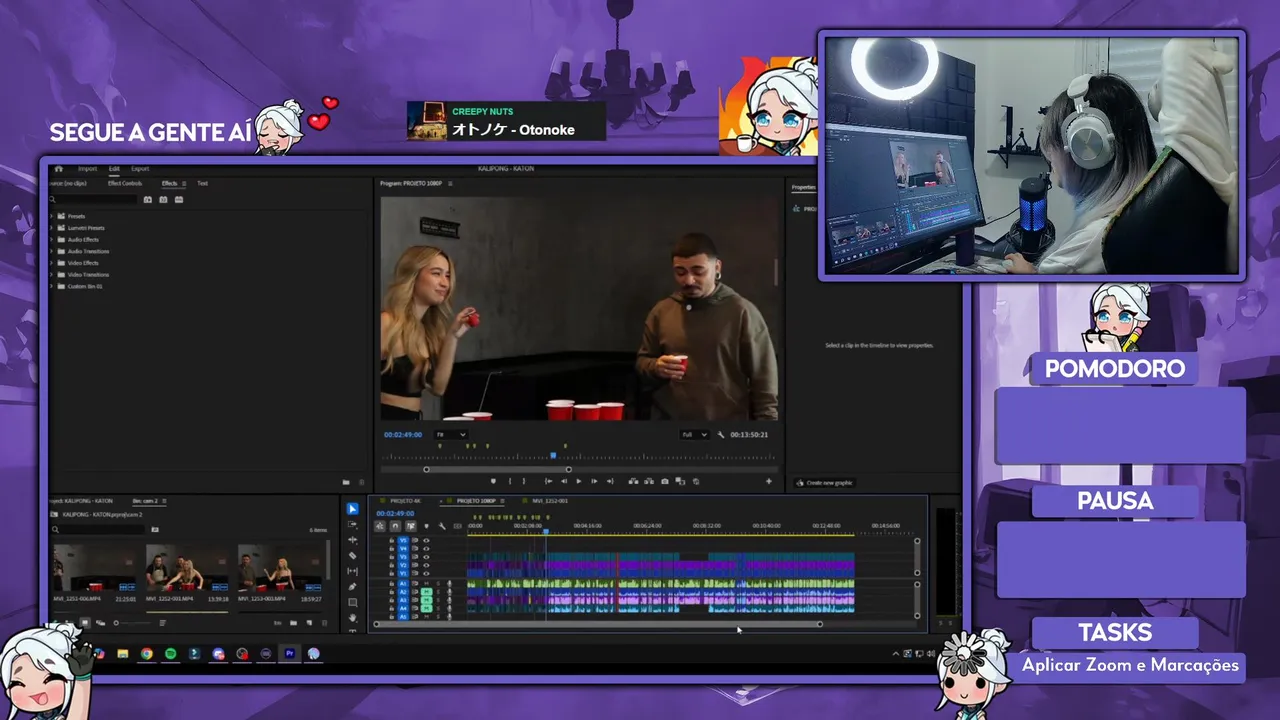
Task: Click Mark In bracket button
Action: coord(510,481)
